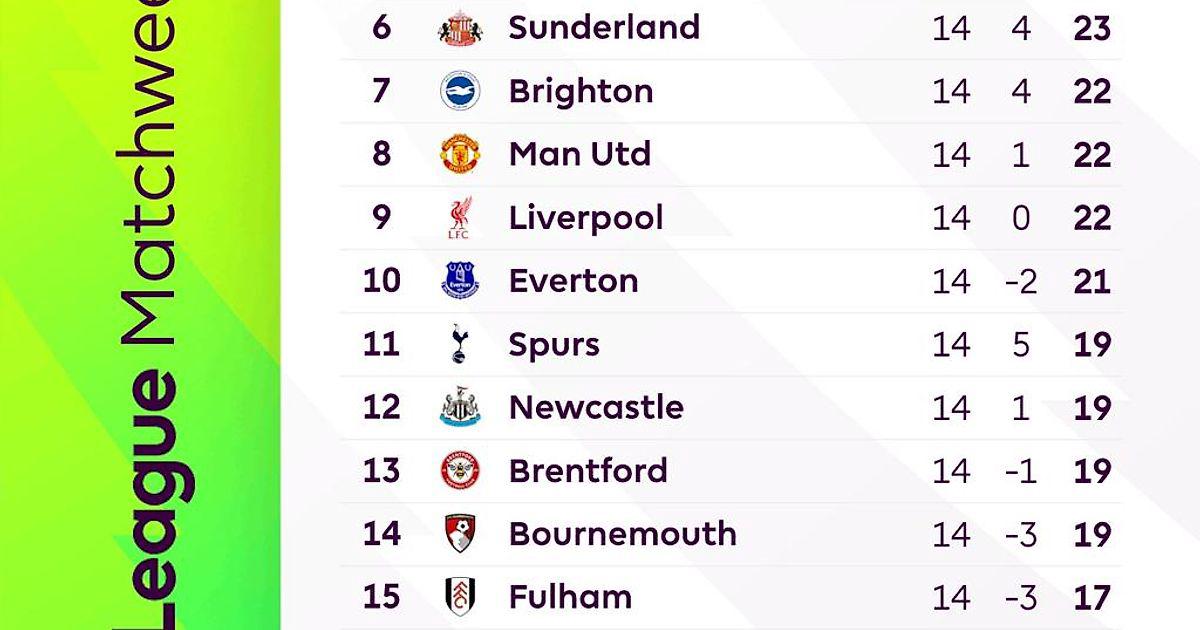The width and height of the screenshot is (1200, 630).
Task: Click the Liverpool LFC crest
Action: 460,219
